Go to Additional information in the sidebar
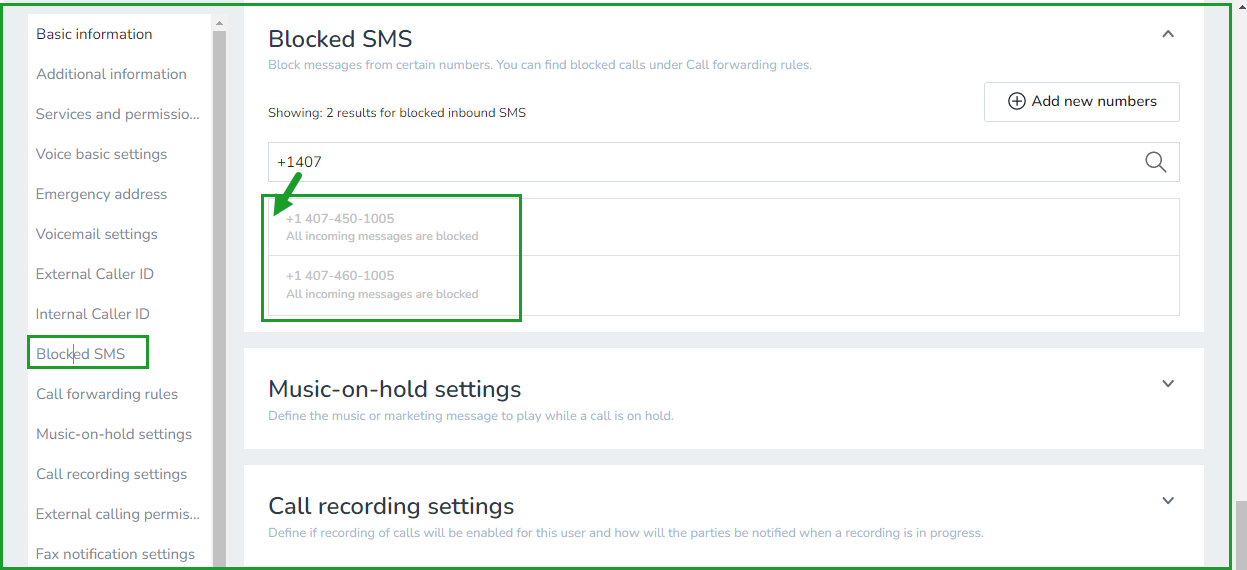1247x570 pixels. [111, 74]
